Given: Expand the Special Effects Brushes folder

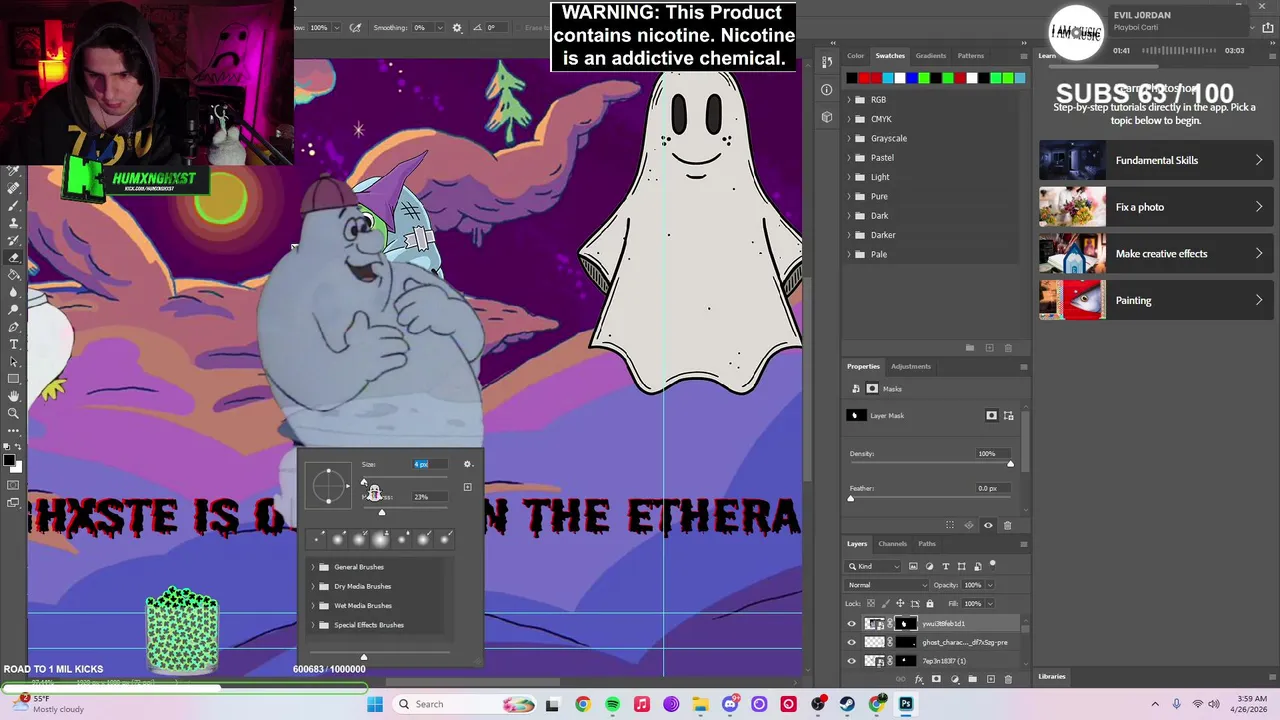Looking at the screenshot, I should click(x=313, y=625).
